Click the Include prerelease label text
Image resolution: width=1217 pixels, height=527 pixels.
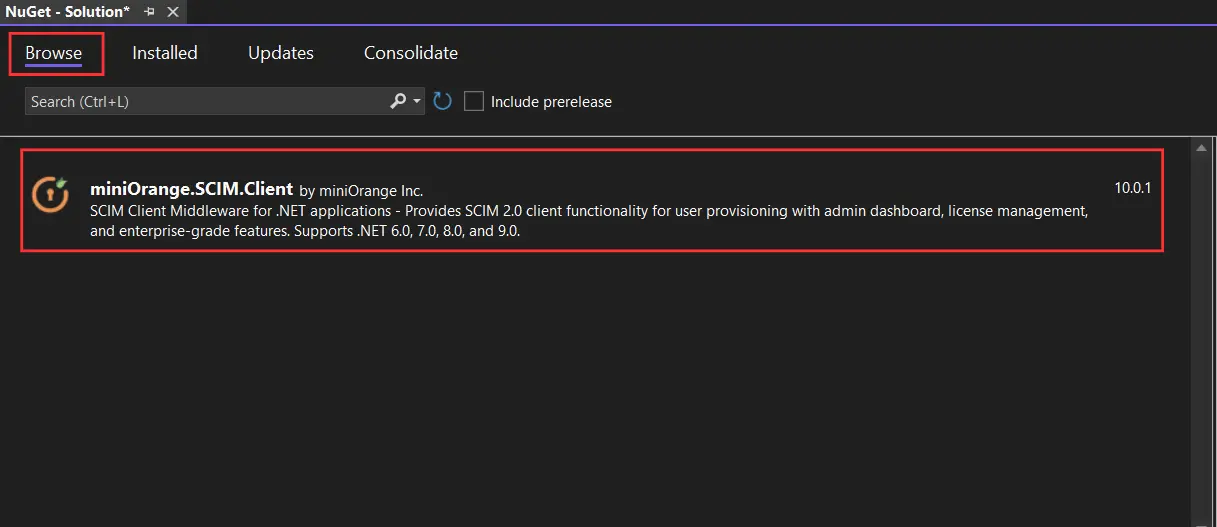(551, 102)
